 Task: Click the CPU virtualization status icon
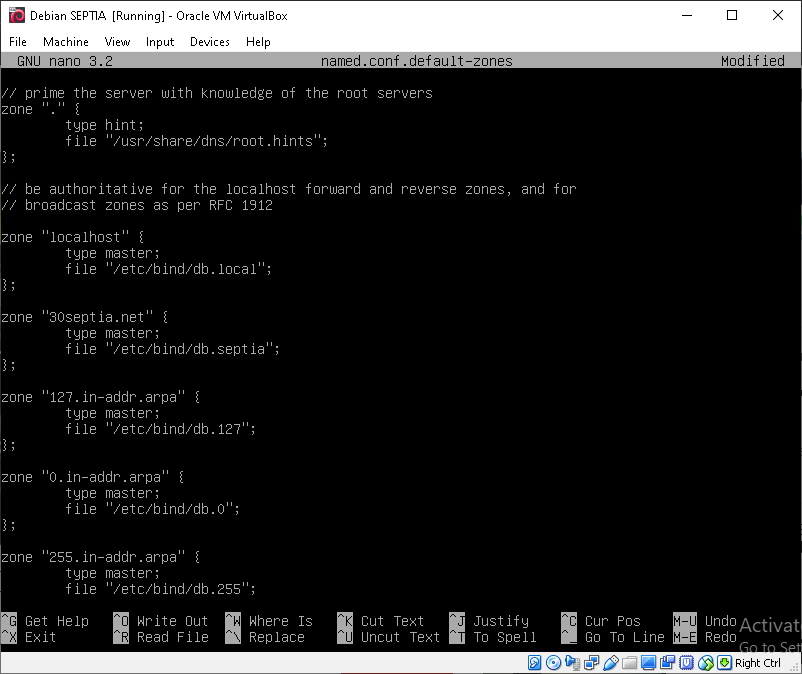[686, 663]
